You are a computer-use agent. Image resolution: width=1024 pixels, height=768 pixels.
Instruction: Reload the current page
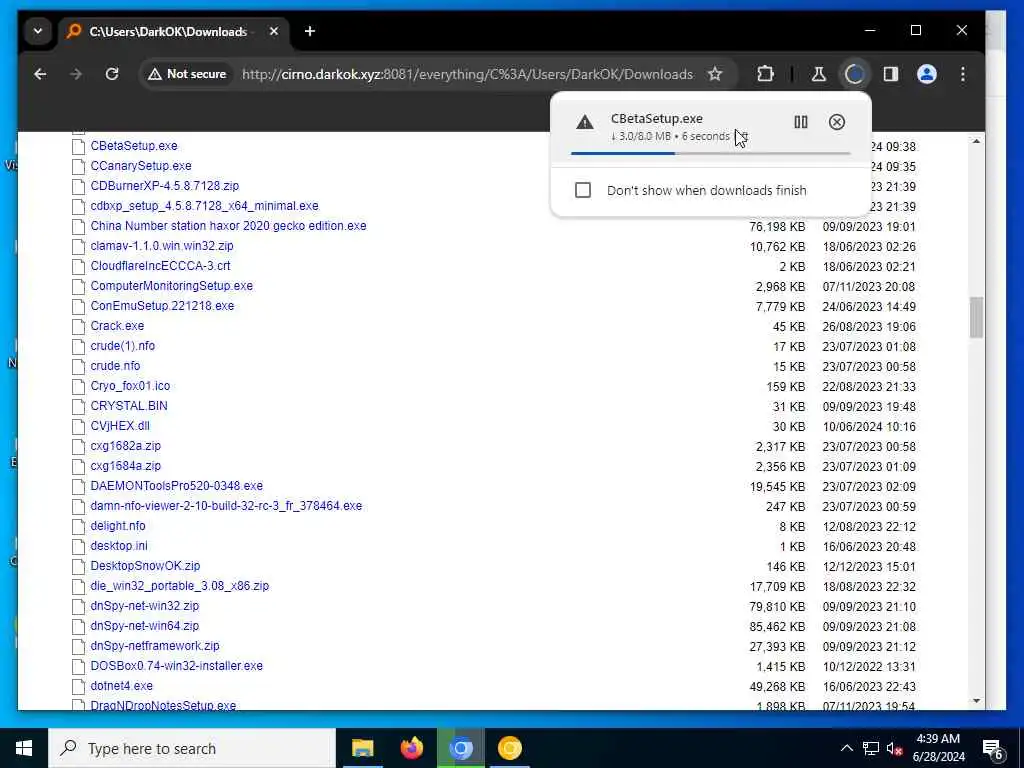112,74
